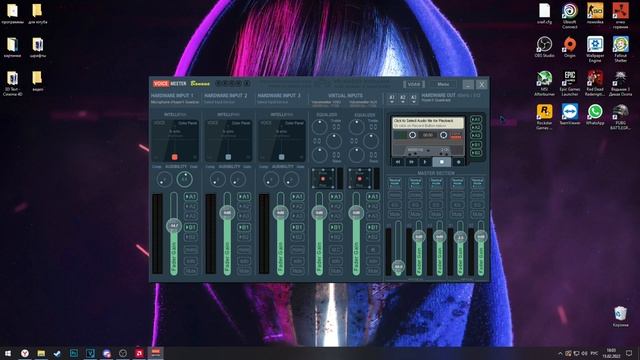Open the A2 hardware out device selector

click(403, 98)
